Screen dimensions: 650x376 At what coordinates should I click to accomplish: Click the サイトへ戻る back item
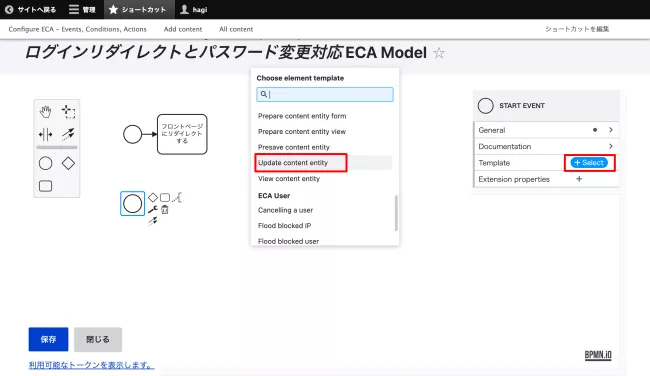[31, 10]
